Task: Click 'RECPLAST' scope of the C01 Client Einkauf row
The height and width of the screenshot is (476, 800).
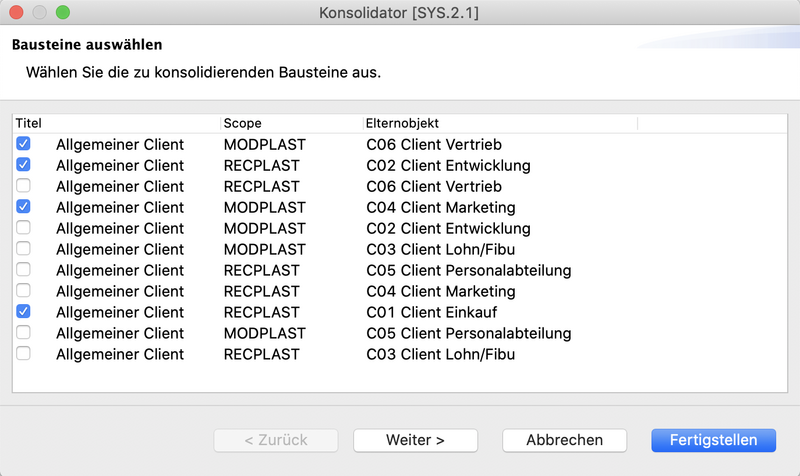Action: (x=261, y=312)
